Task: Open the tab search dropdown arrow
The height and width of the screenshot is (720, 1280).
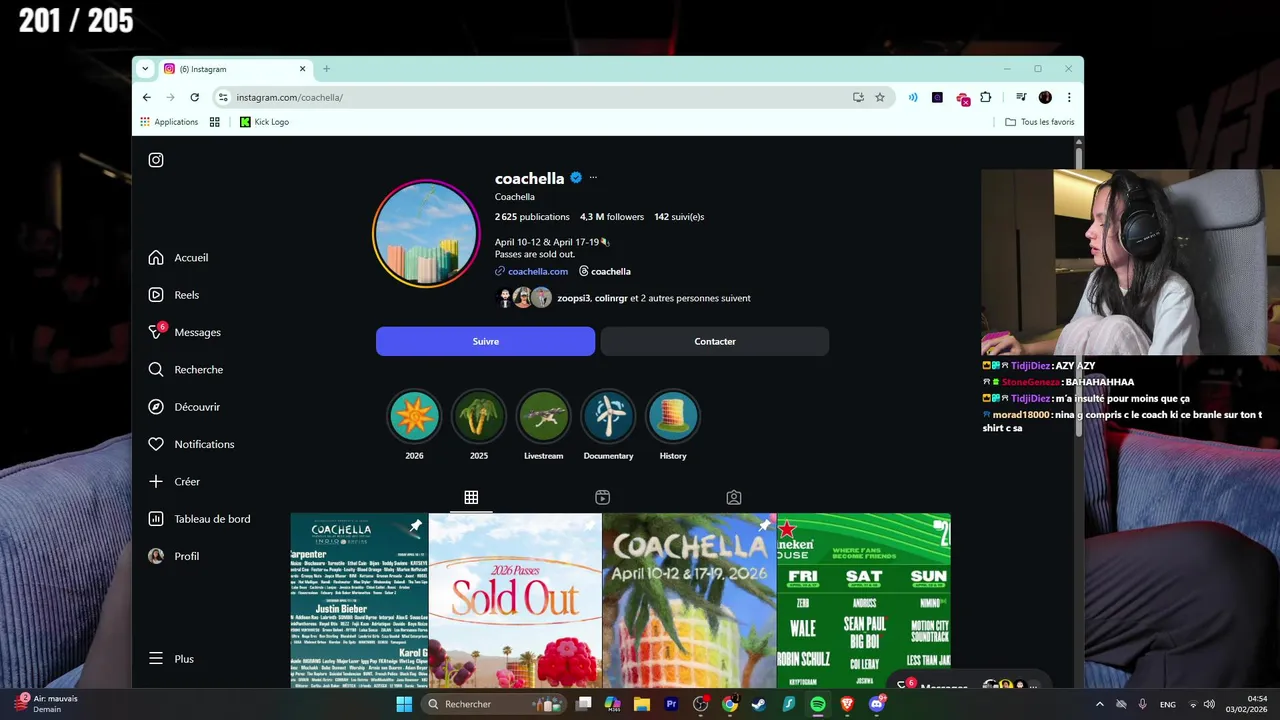Action: (x=145, y=69)
